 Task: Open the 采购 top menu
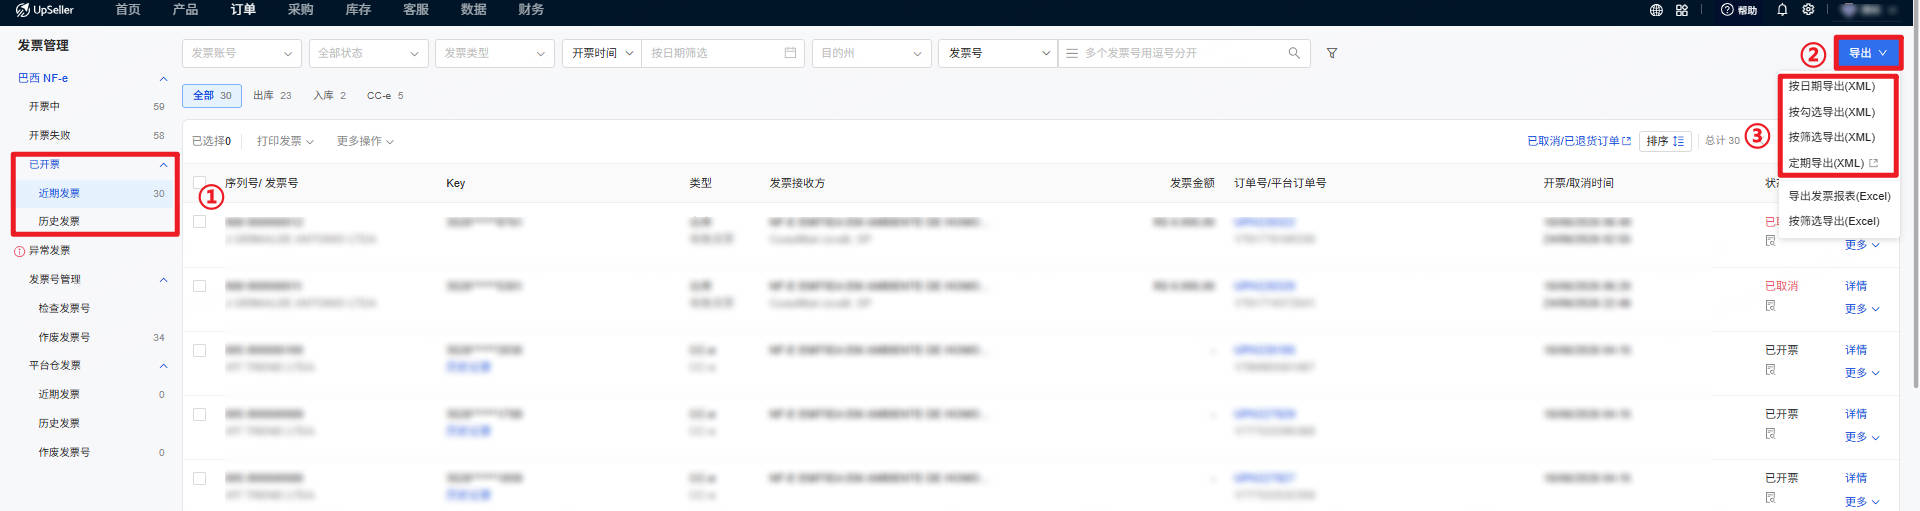[300, 10]
